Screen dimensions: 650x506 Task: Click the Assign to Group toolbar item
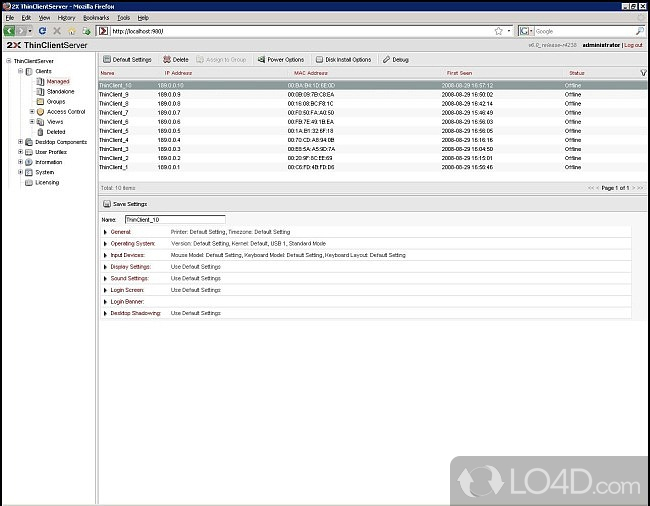pyautogui.click(x=221, y=60)
